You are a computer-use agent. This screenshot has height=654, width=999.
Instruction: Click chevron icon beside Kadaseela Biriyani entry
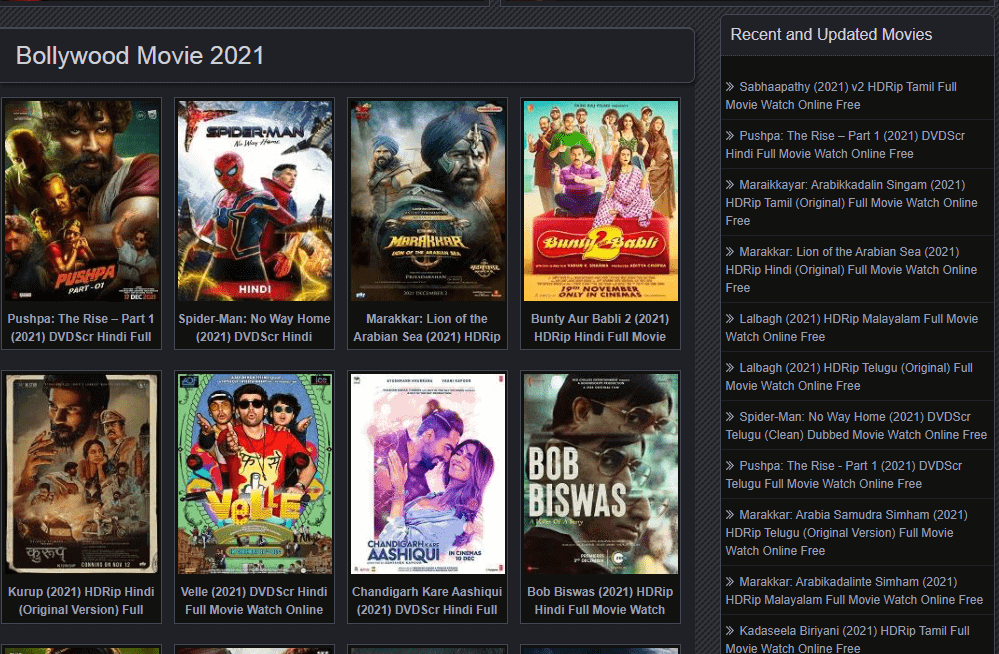pyautogui.click(x=730, y=630)
